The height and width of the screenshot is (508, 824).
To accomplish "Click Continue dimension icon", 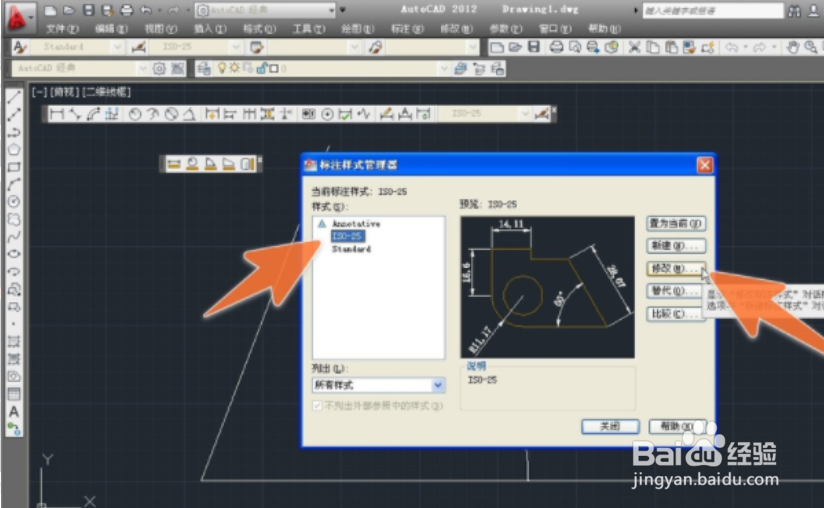I will (249, 113).
